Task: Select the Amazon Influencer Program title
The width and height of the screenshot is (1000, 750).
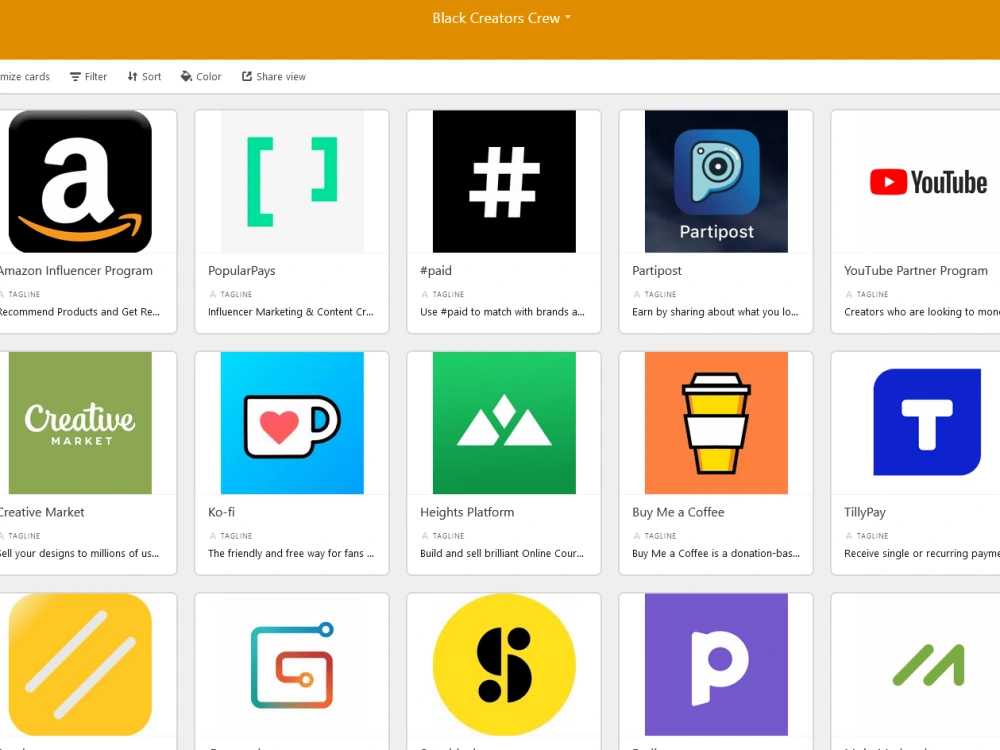Action: (76, 270)
